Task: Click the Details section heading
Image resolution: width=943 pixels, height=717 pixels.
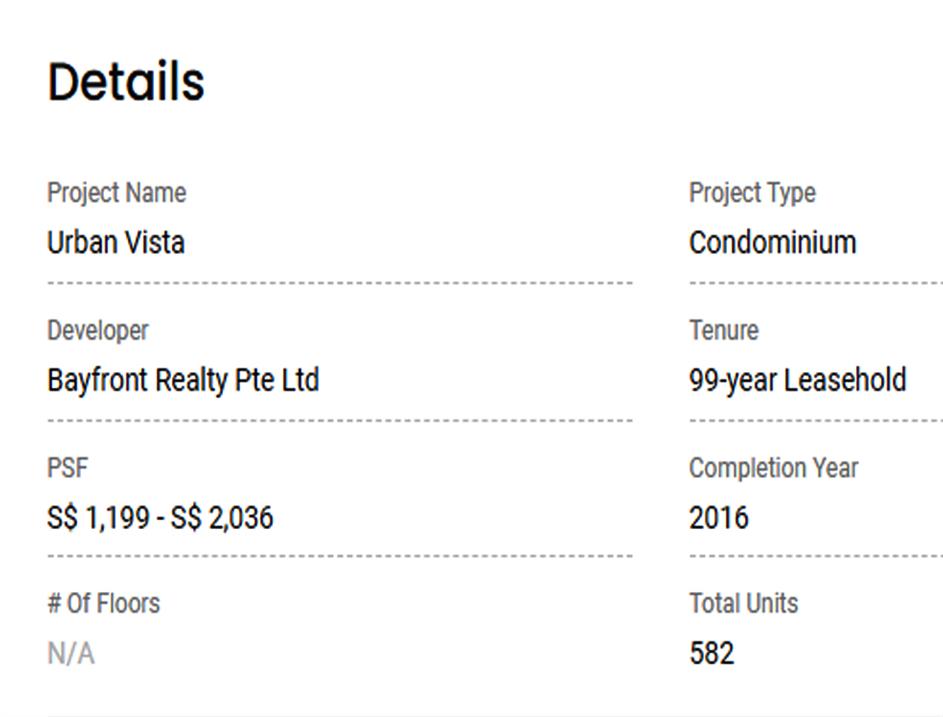Action: 126,82
